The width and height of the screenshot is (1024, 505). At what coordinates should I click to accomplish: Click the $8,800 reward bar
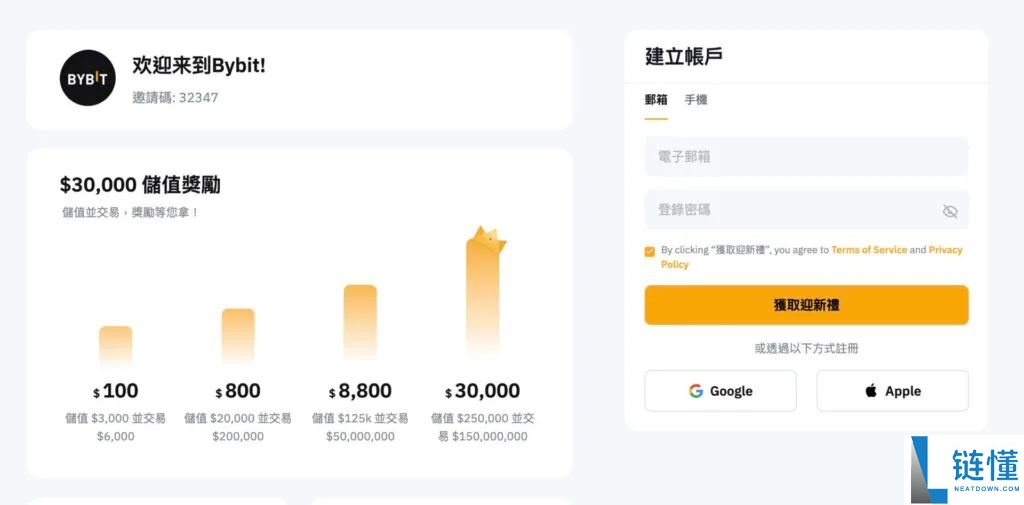click(360, 322)
